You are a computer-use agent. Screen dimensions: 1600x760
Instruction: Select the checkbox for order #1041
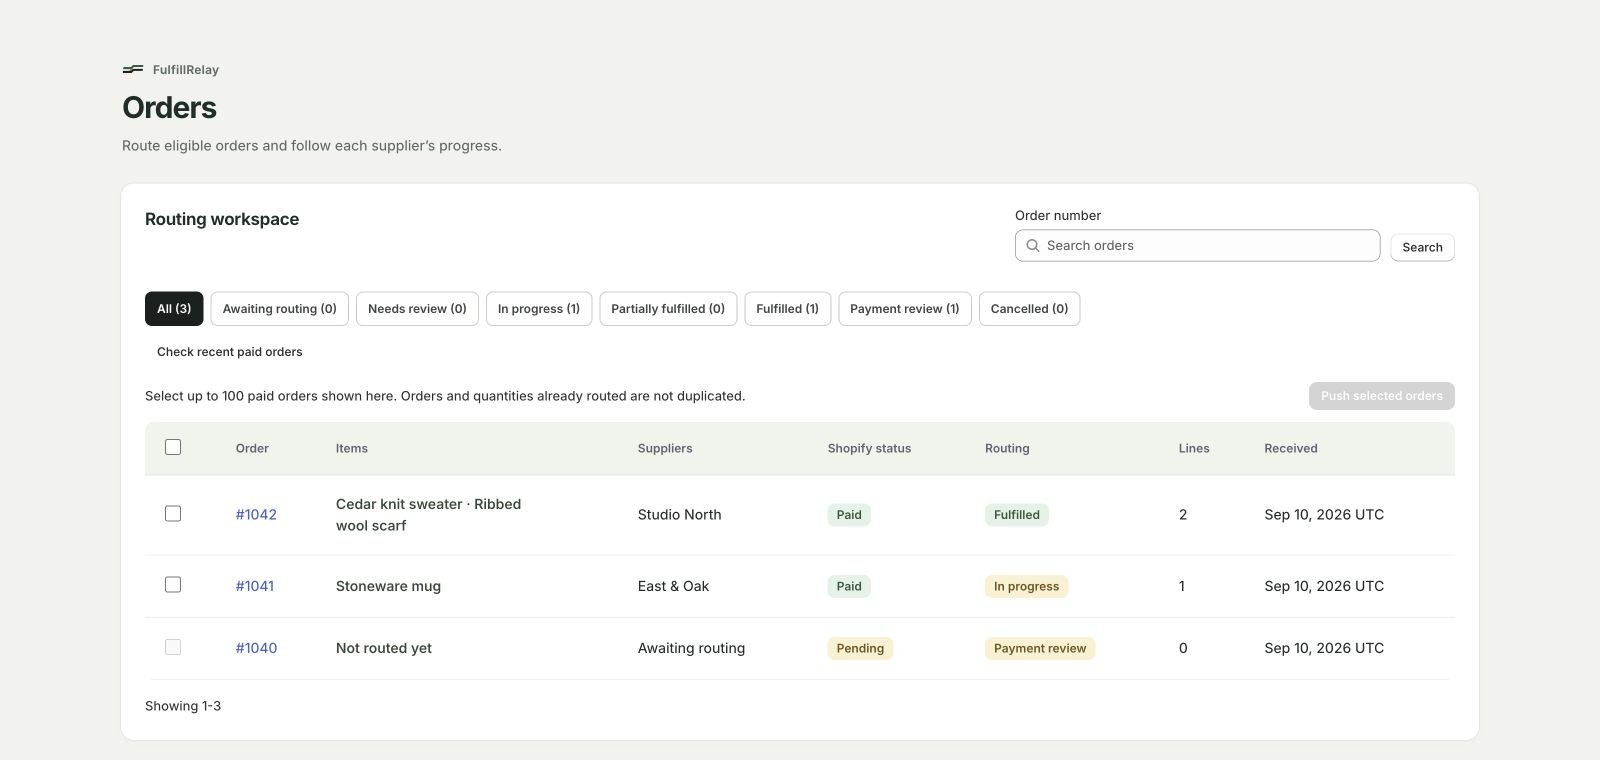[173, 585]
